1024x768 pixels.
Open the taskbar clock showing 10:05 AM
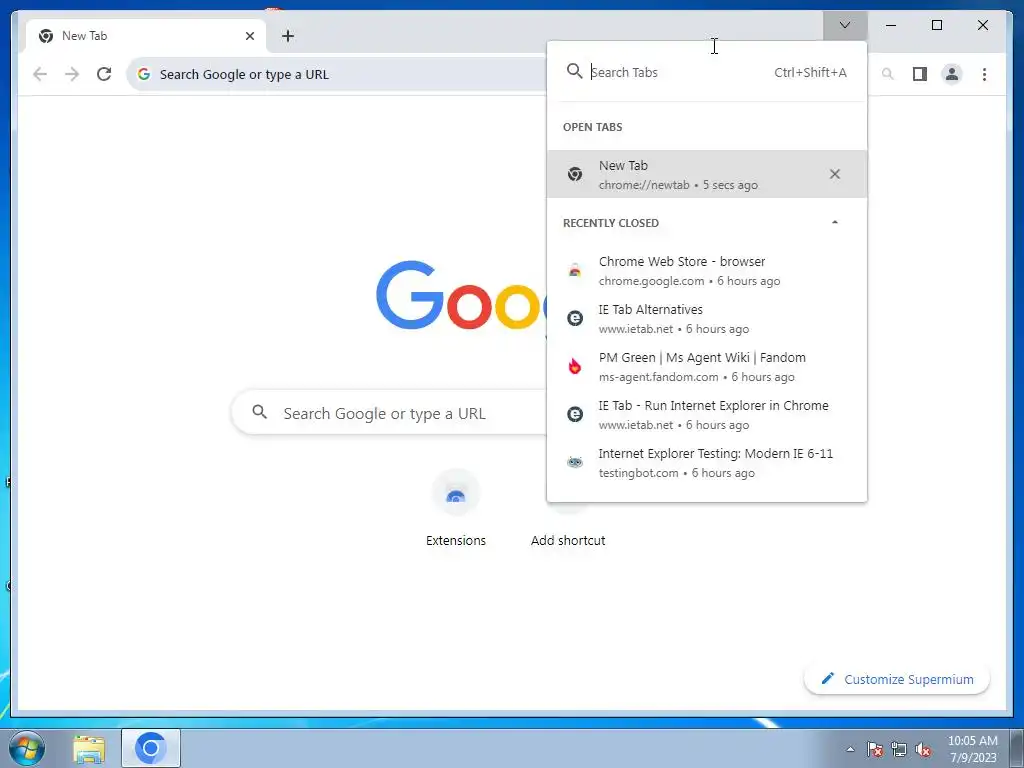coord(973,749)
